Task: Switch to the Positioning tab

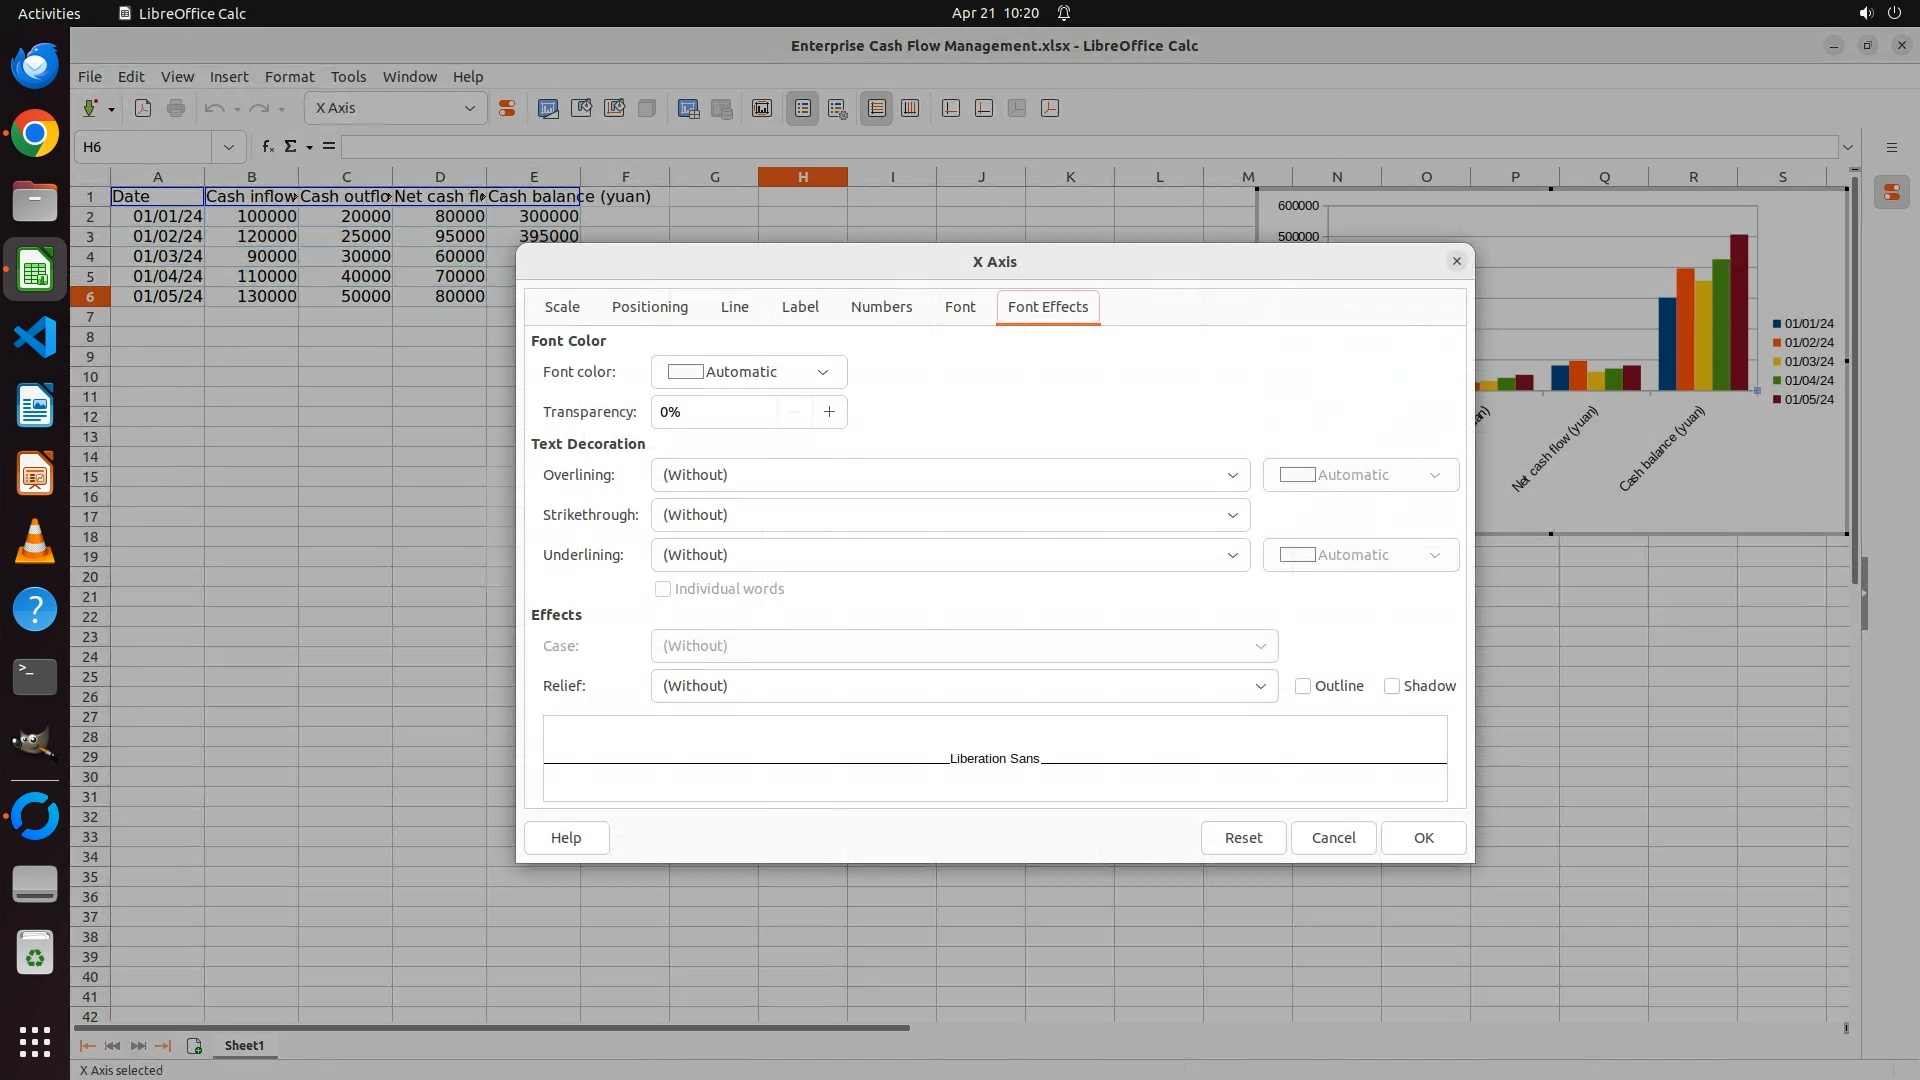Action: [x=649, y=307]
